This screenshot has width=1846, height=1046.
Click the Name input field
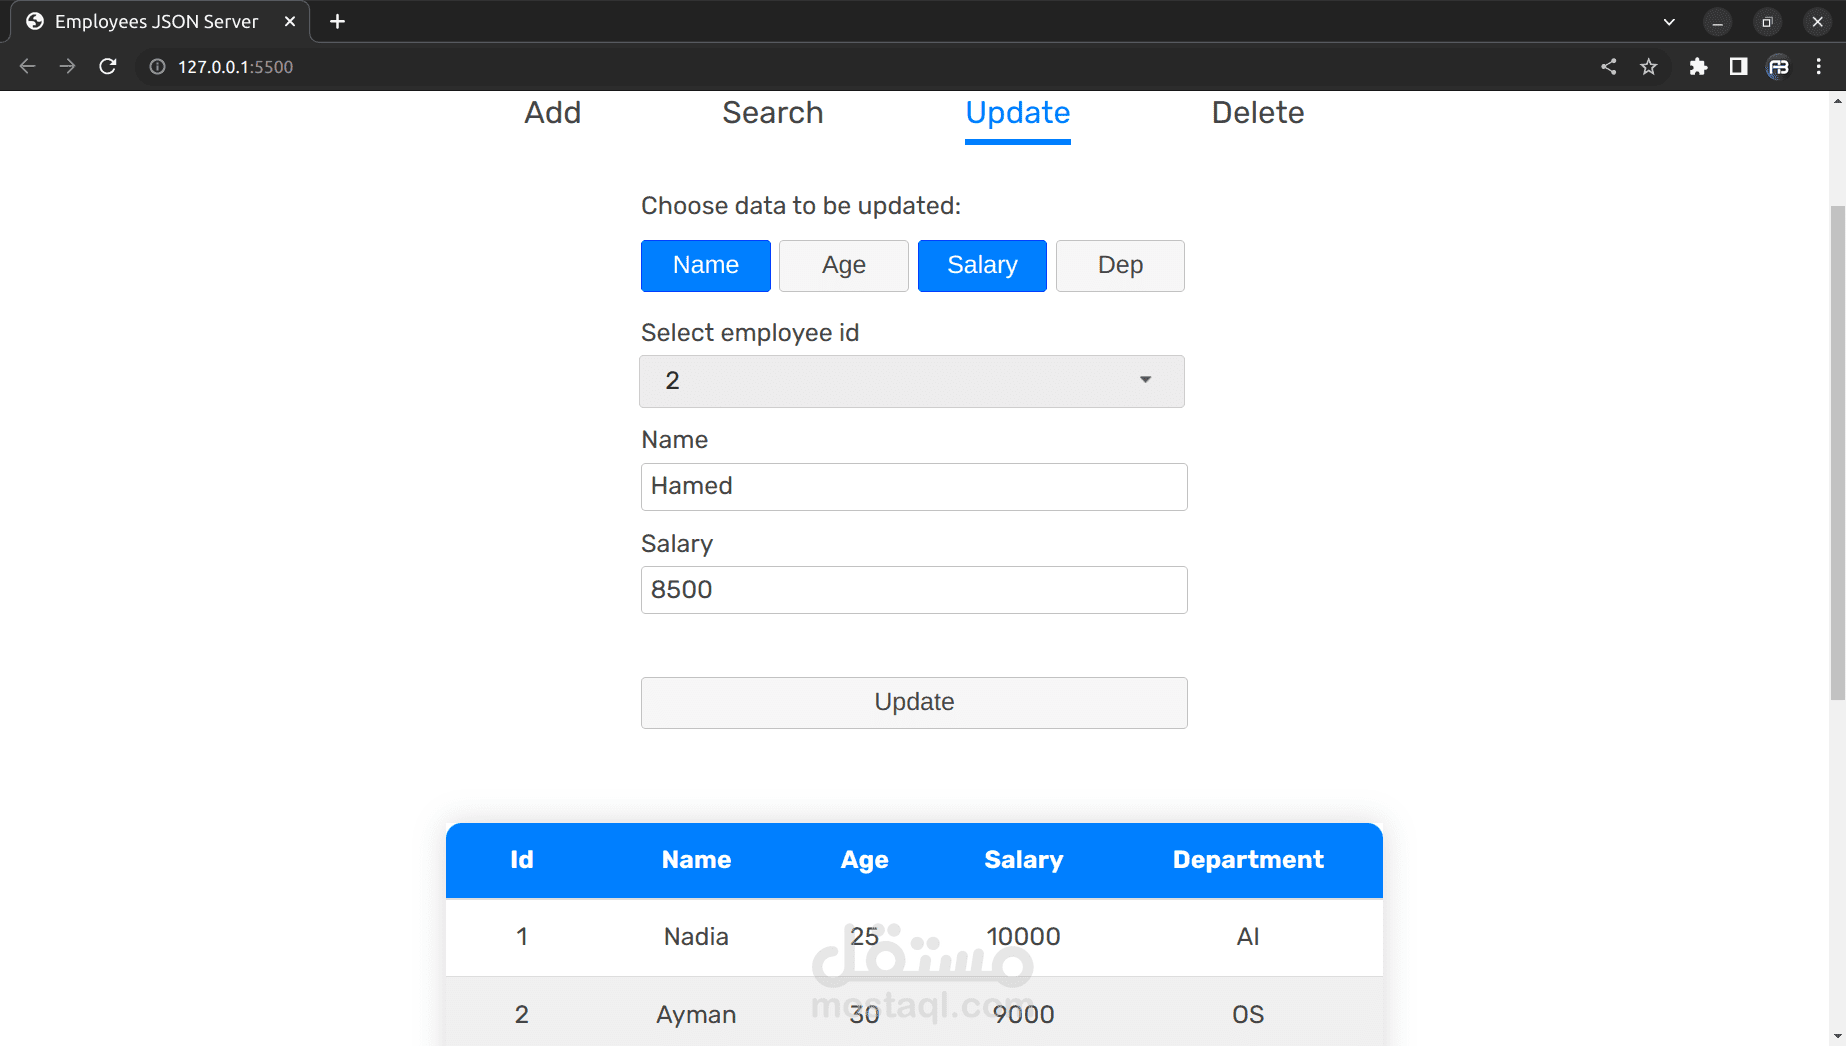pyautogui.click(x=914, y=487)
